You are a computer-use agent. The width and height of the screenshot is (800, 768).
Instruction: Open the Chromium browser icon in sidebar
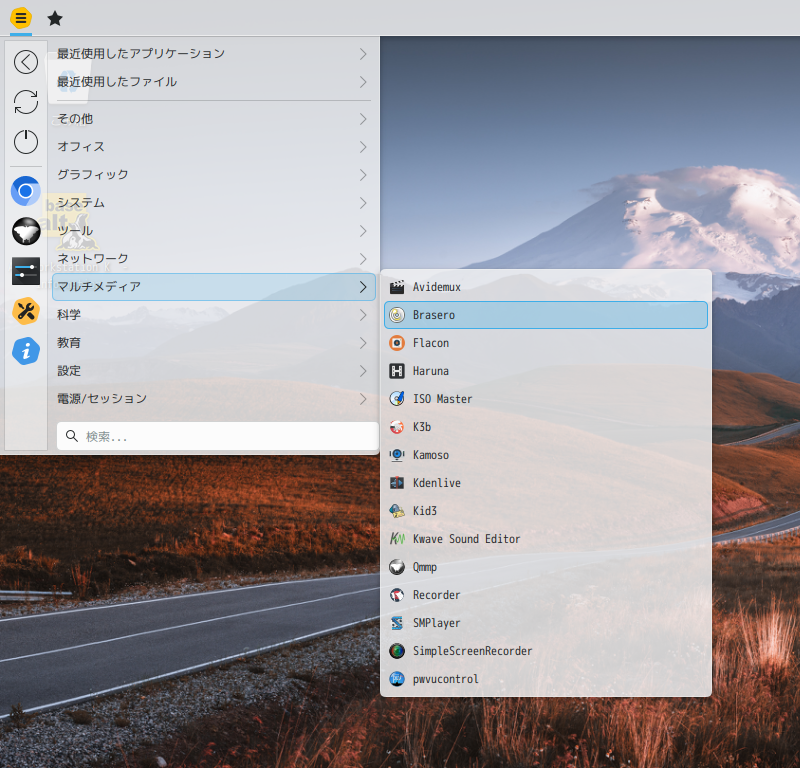[26, 190]
